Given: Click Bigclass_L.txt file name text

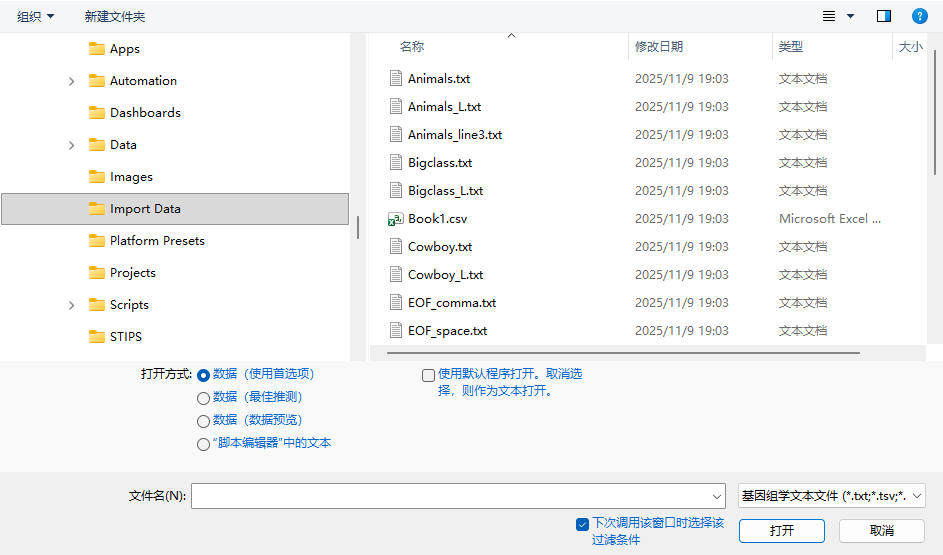Looking at the screenshot, I should pyautogui.click(x=446, y=191).
